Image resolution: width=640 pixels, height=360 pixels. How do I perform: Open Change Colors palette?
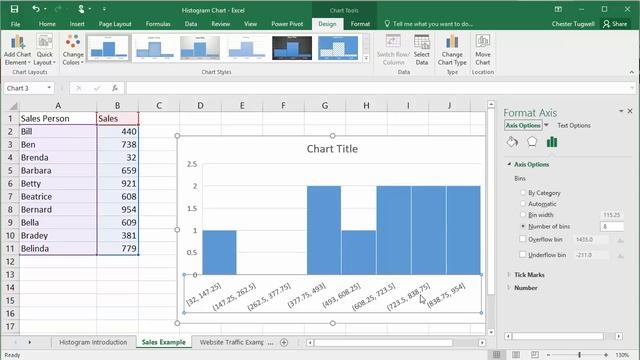(x=73, y=50)
